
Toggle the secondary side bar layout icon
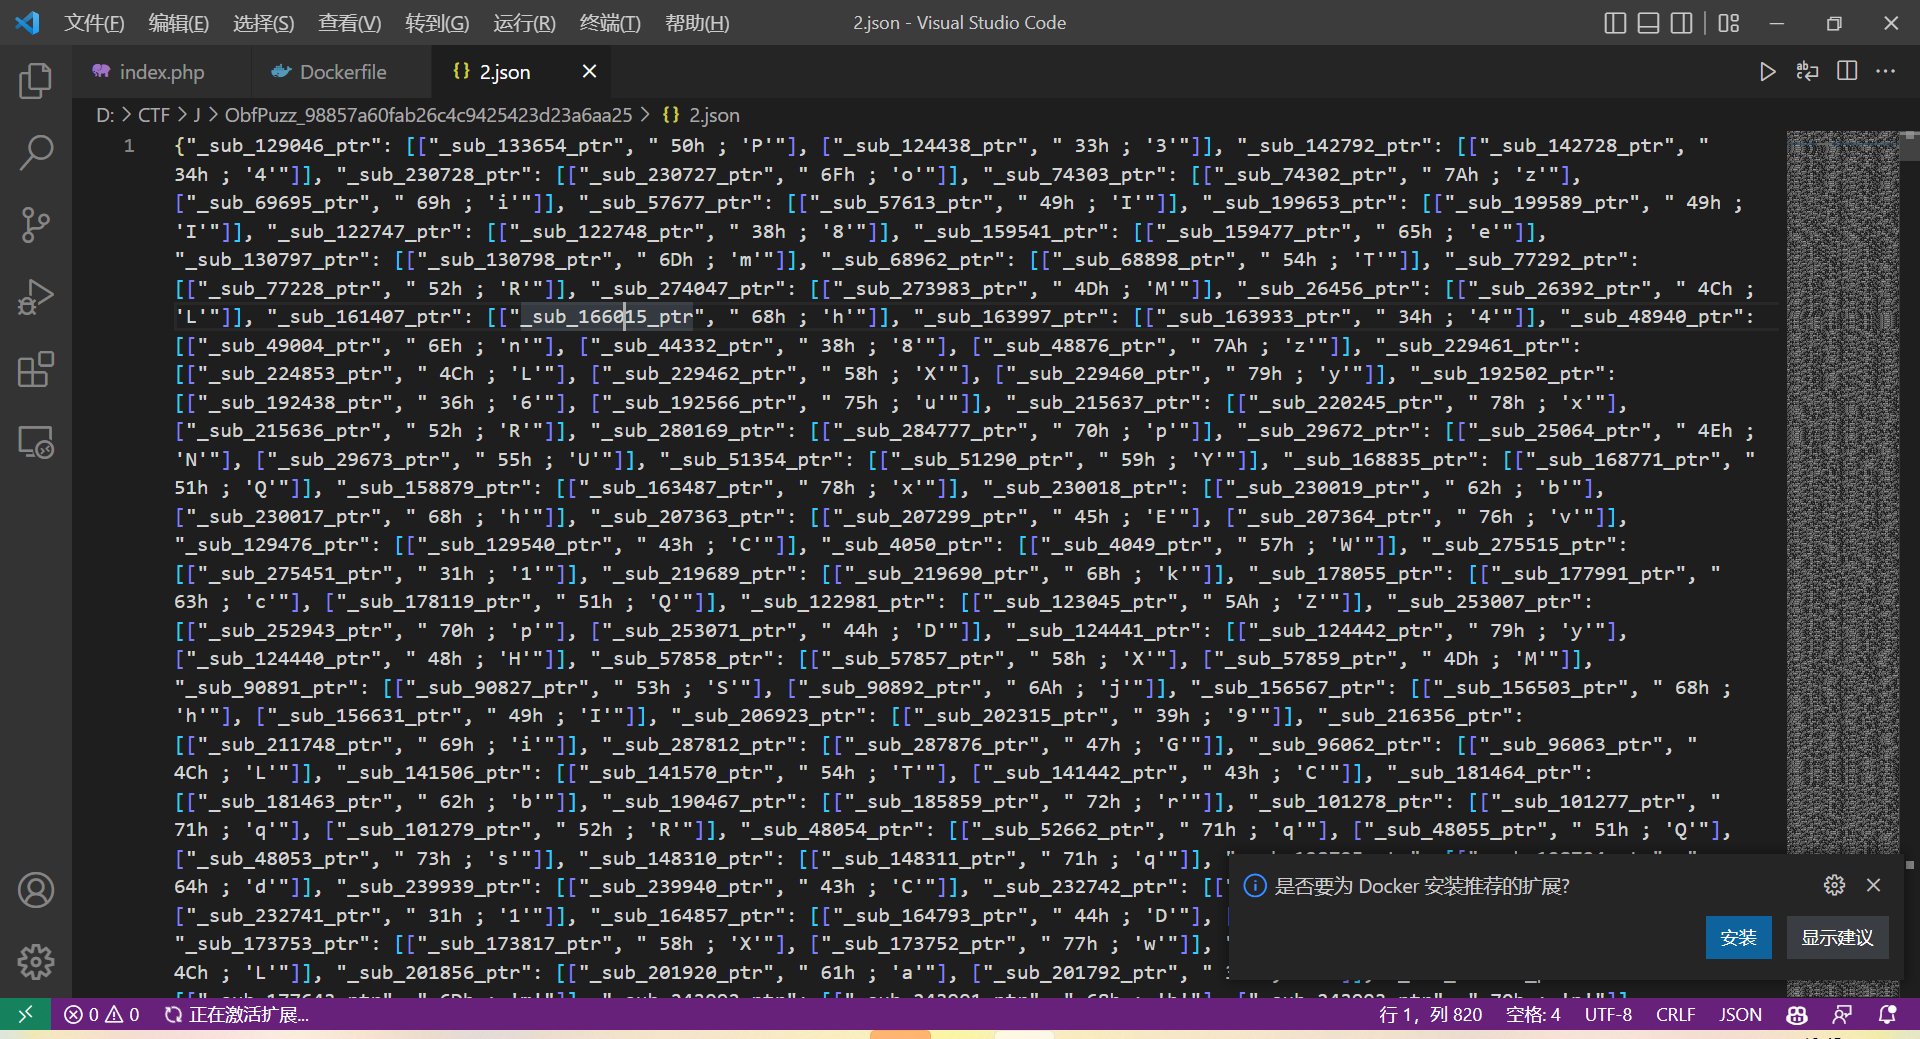coord(1682,23)
